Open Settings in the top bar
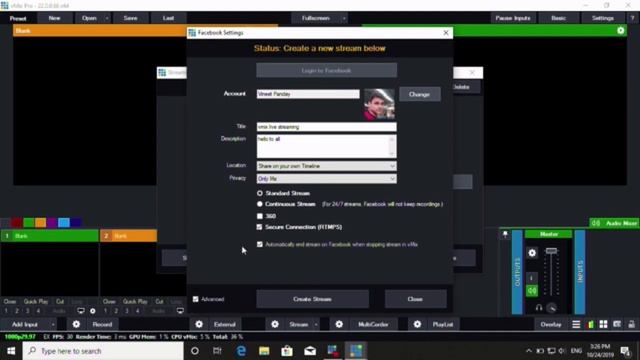Screen dimensions: 640x360 602,18
